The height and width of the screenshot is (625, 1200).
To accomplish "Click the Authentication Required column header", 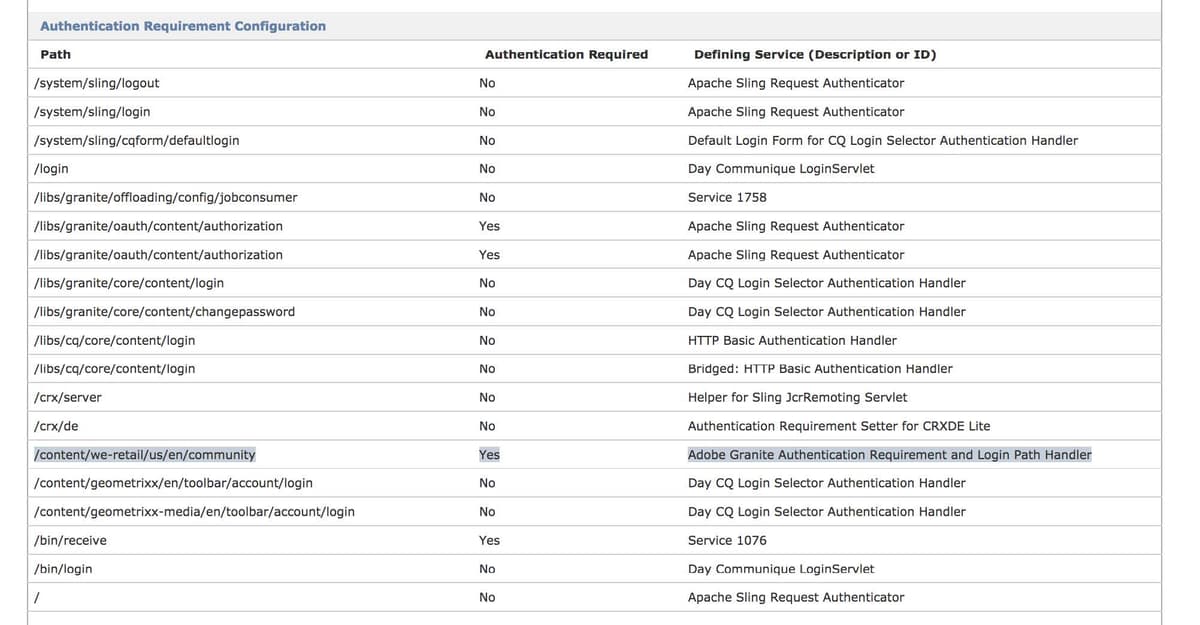I will 566,54.
